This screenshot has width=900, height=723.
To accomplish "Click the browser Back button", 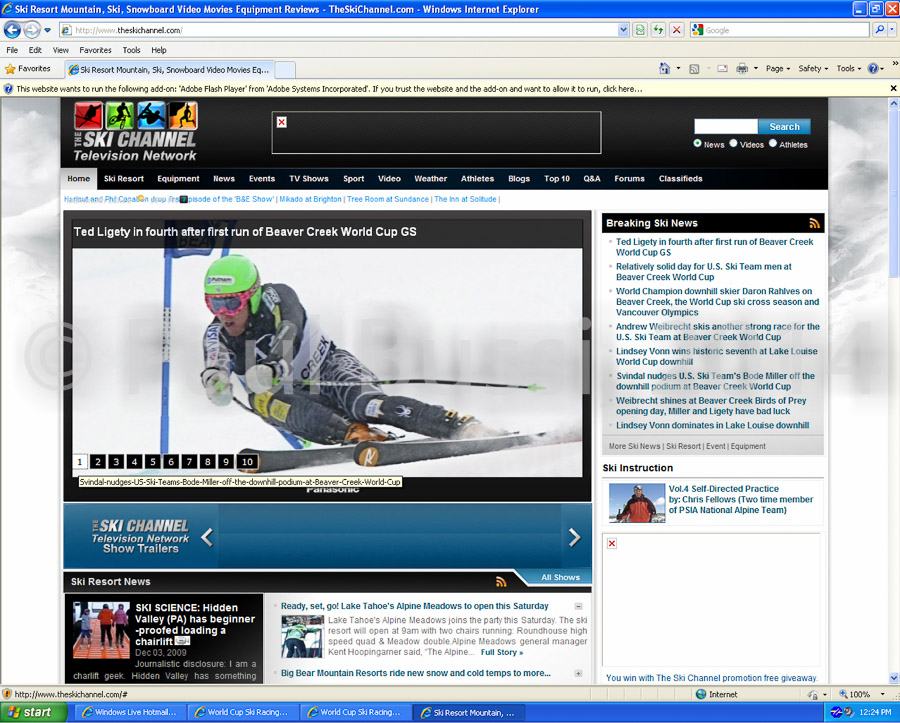I will (12, 29).
